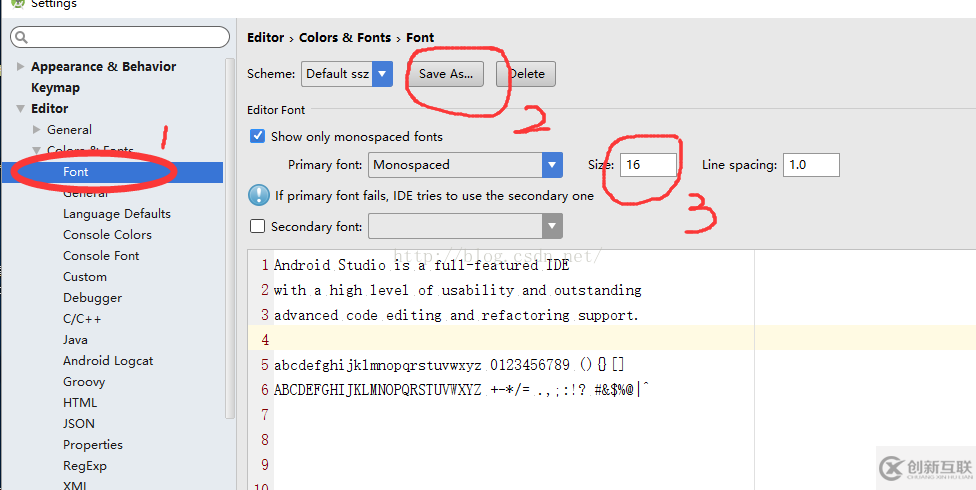The height and width of the screenshot is (490, 976).
Task: Expand the General node under Editor
Action: point(37,130)
